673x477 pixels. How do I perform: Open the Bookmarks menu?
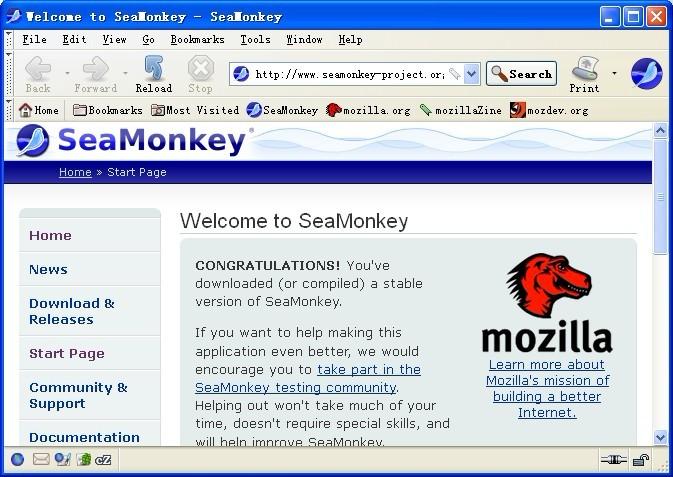click(197, 39)
